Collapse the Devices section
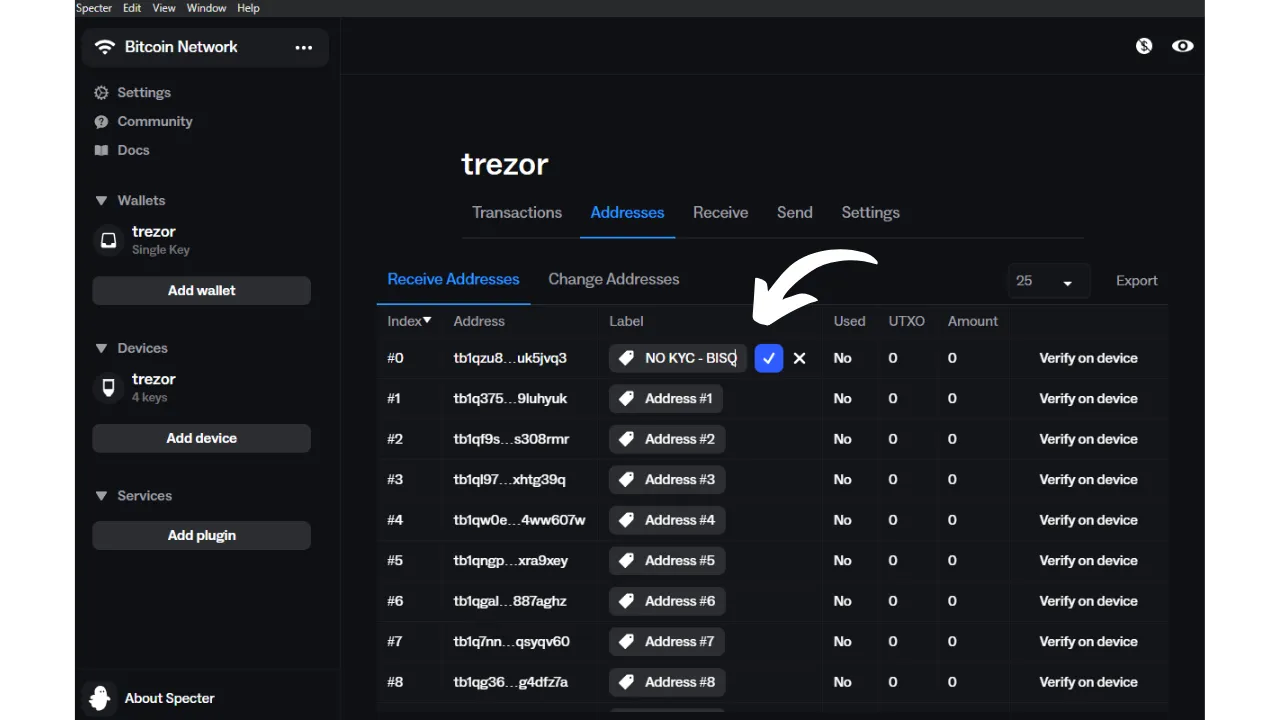The width and height of the screenshot is (1280, 720). click(101, 349)
